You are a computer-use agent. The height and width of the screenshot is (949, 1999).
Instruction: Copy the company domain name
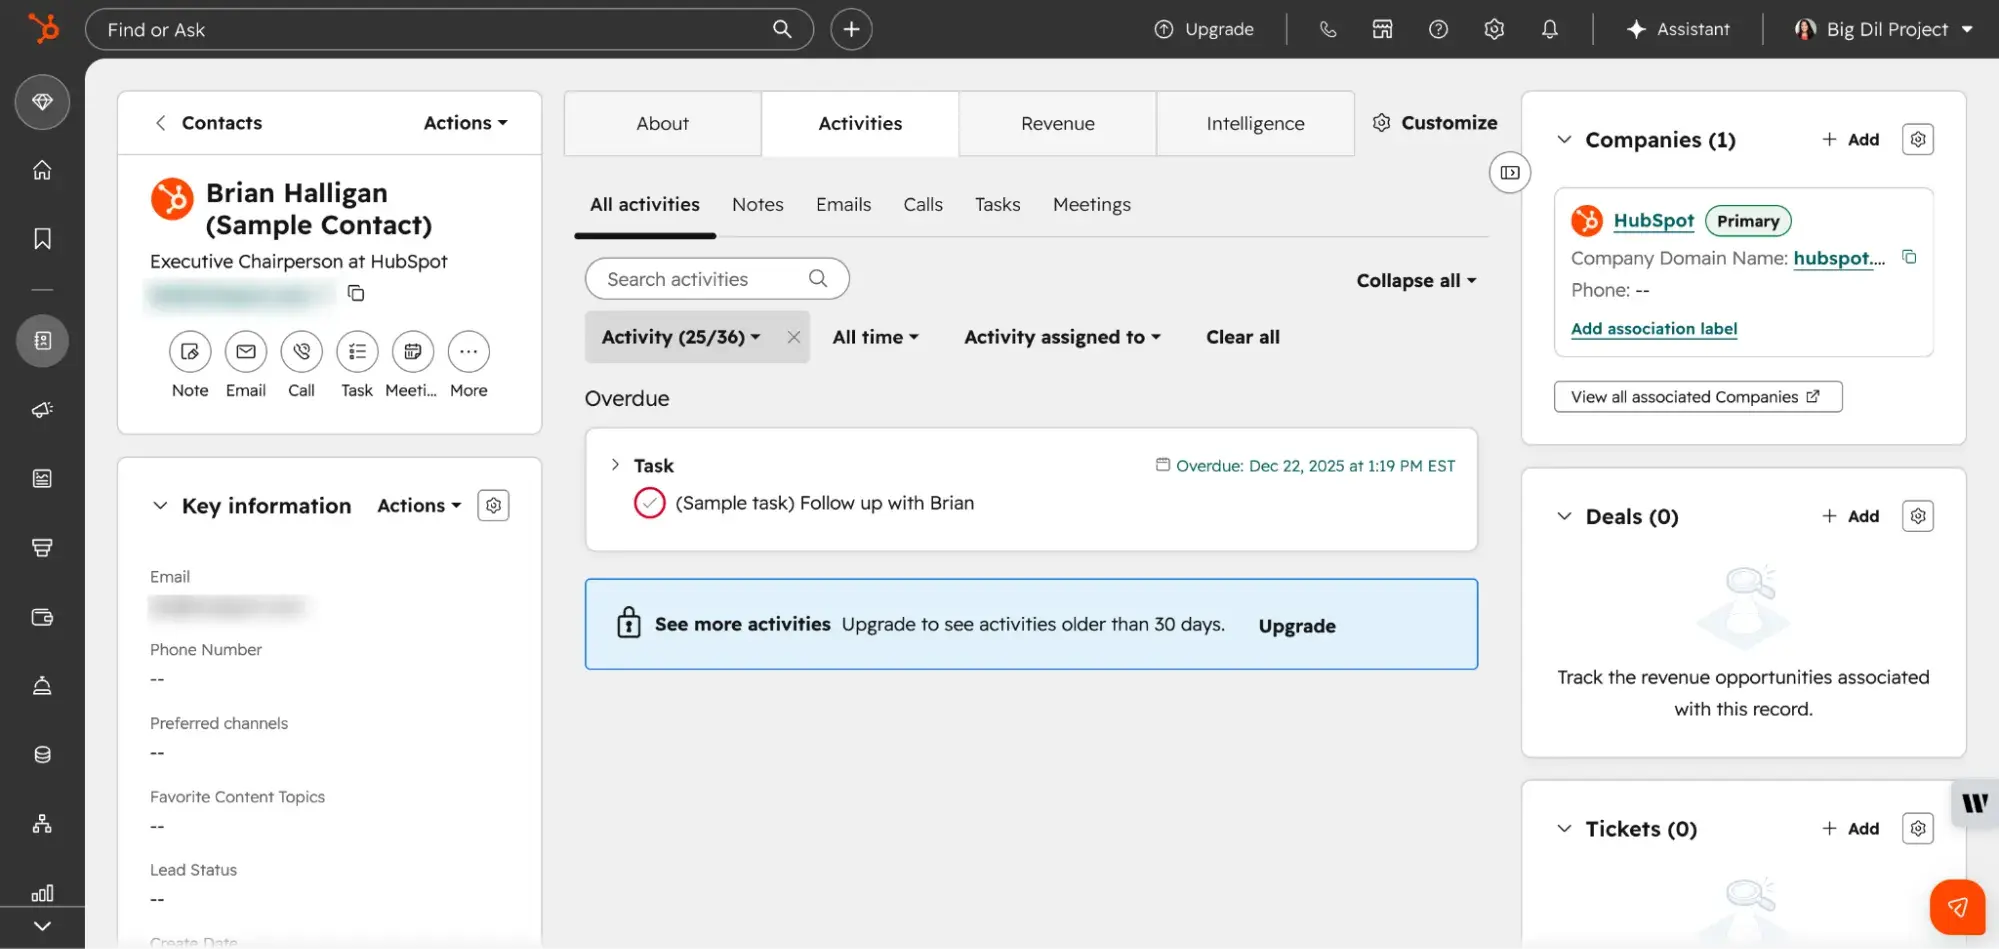tap(1909, 257)
